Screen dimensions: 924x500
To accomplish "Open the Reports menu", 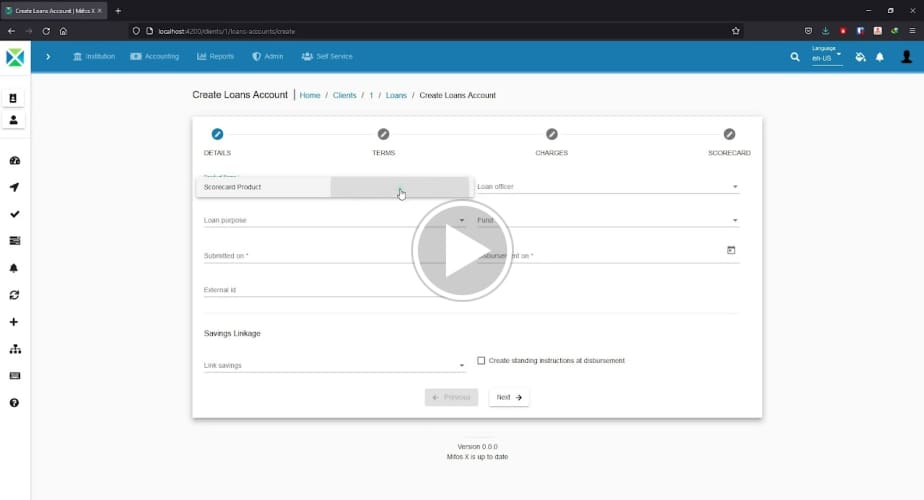I will point(215,57).
